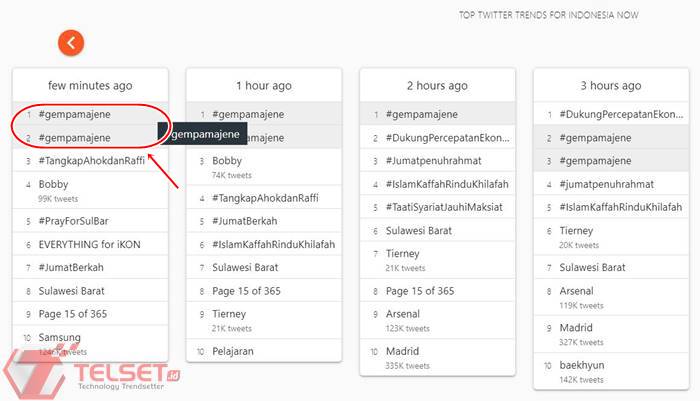Screen dimensions: 700x401
Task: Open Bobby trend in 1 hour ago column
Action: point(227,160)
